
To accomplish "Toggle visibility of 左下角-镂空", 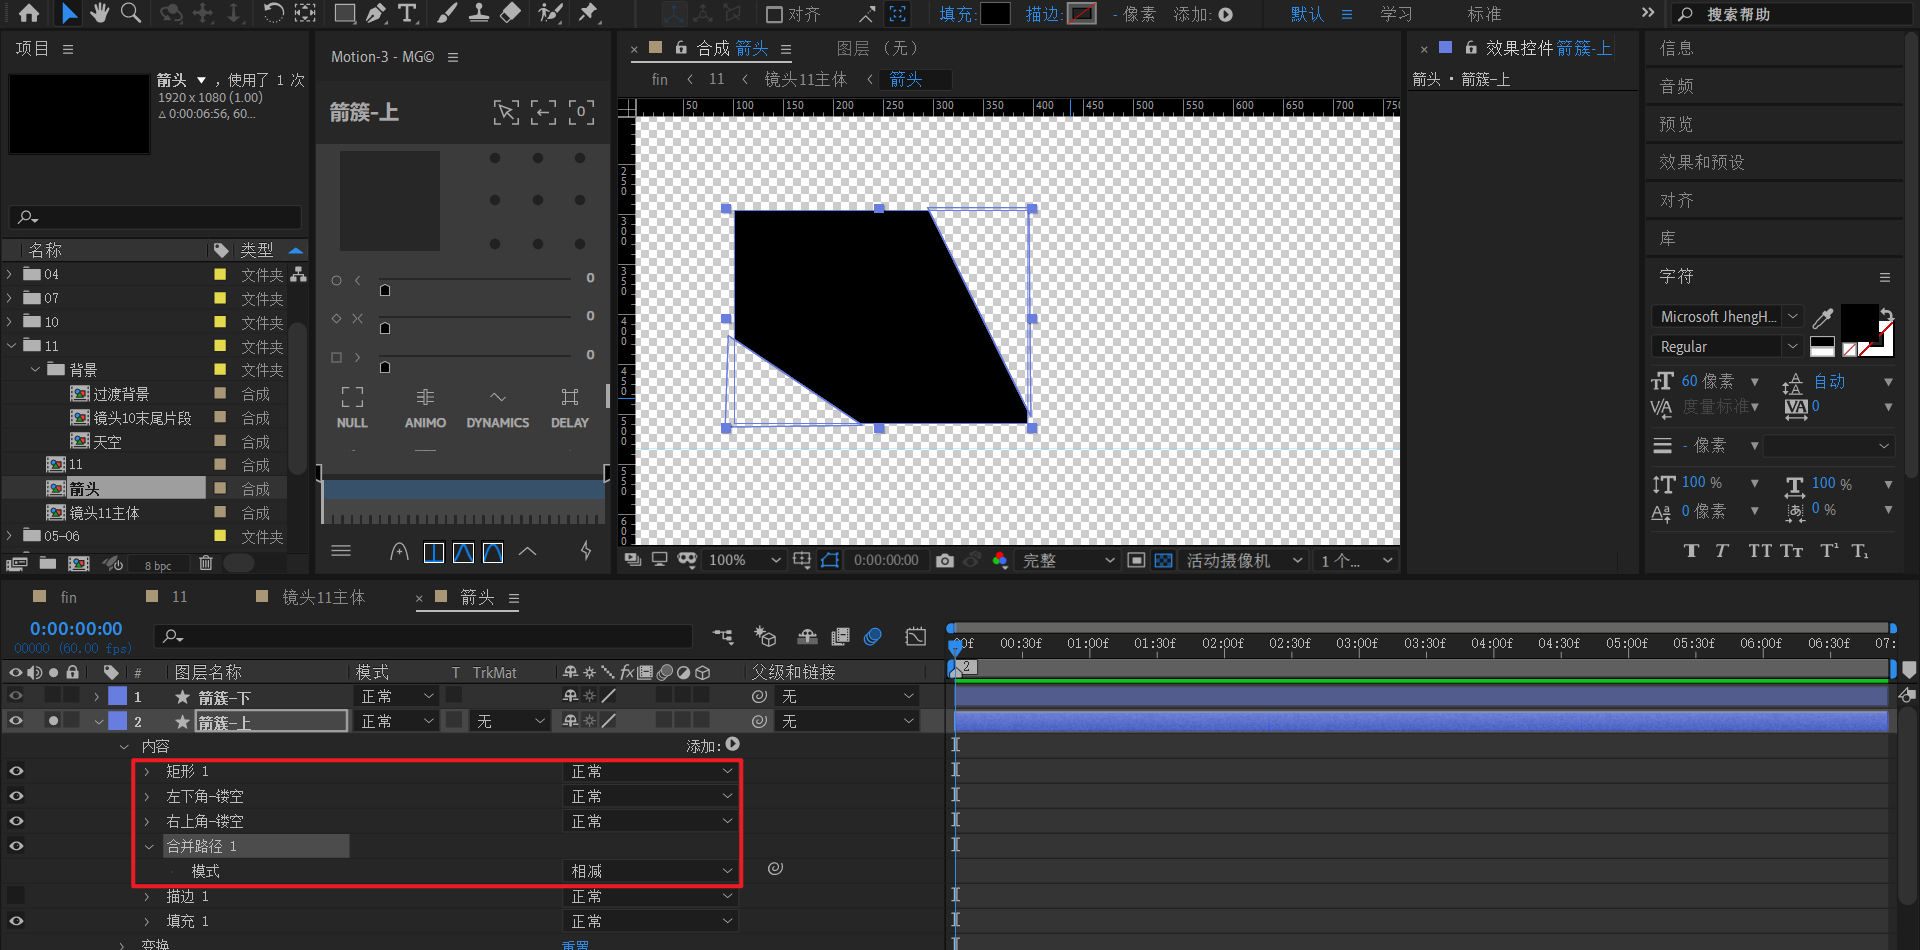I will 16,796.
